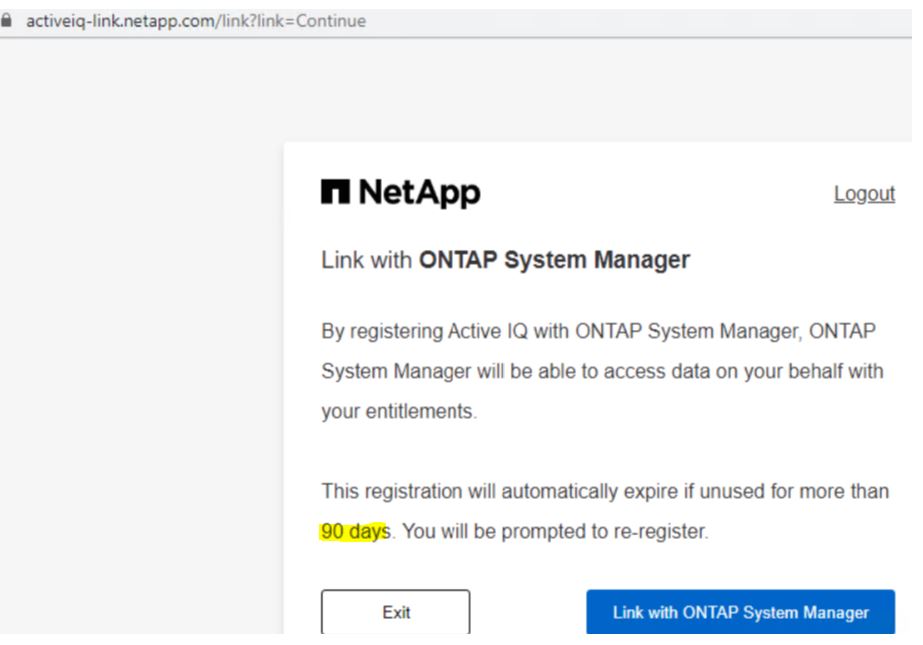
Task: Click the NetApp wordmark text
Action: pos(418,193)
